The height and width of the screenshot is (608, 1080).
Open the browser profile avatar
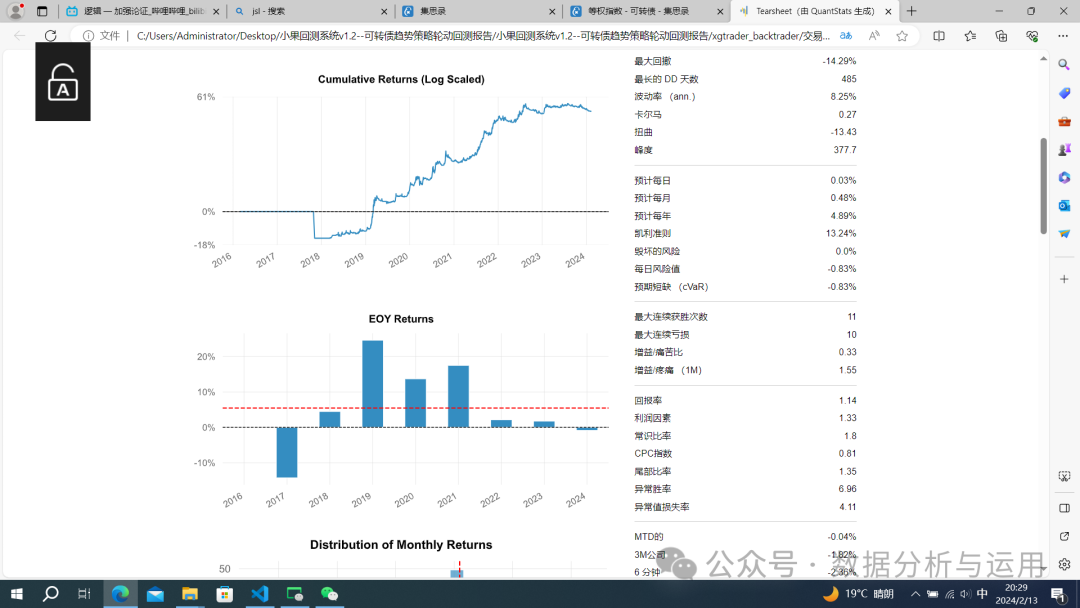point(15,11)
